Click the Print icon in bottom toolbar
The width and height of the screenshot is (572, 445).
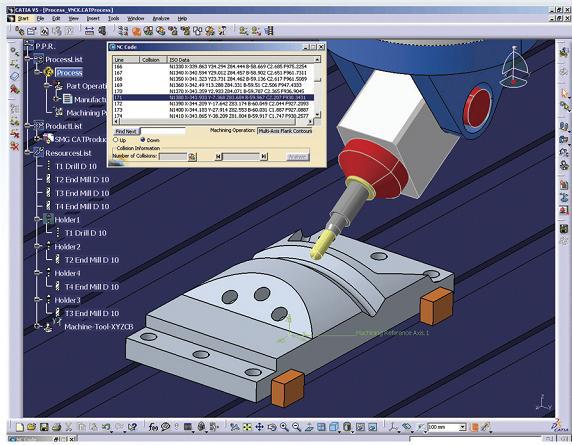56,427
